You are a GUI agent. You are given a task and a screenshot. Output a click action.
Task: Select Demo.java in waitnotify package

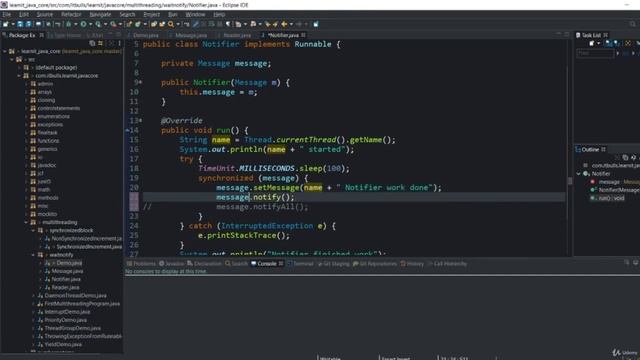(69, 263)
